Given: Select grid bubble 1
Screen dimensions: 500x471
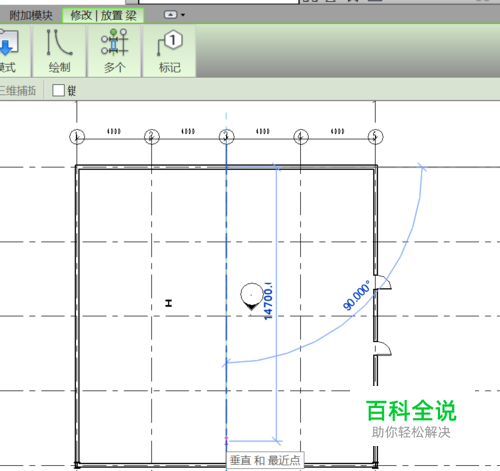Looking at the screenshot, I should point(77,137).
